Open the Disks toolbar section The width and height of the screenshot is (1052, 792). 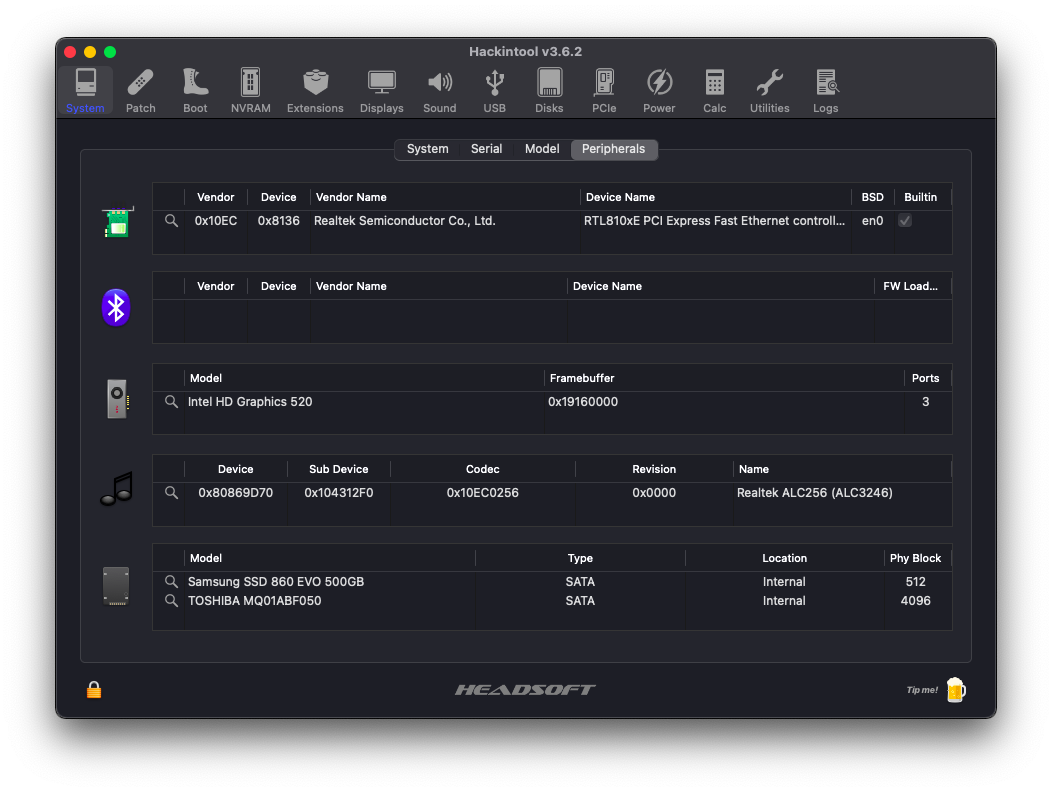click(x=549, y=91)
